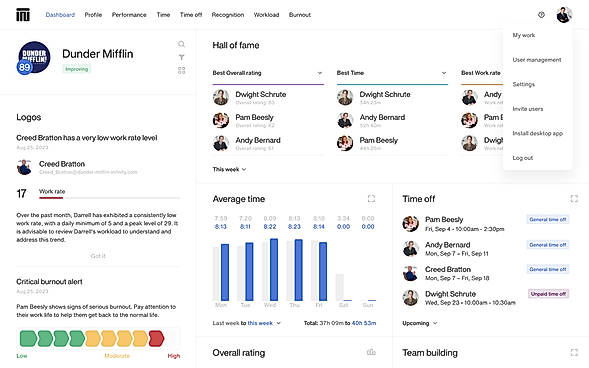The width and height of the screenshot is (589, 368).
Task: Expand the Team building widget fullscreen icon
Action: coord(574,352)
